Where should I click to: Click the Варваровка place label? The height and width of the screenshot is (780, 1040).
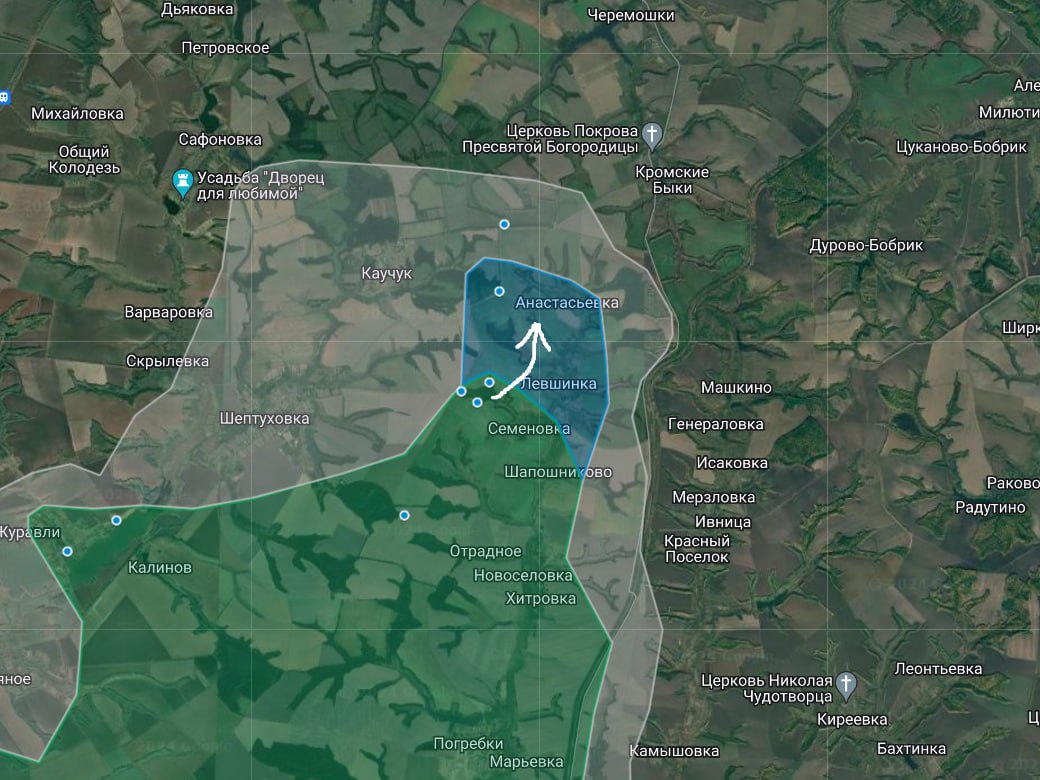coord(168,312)
